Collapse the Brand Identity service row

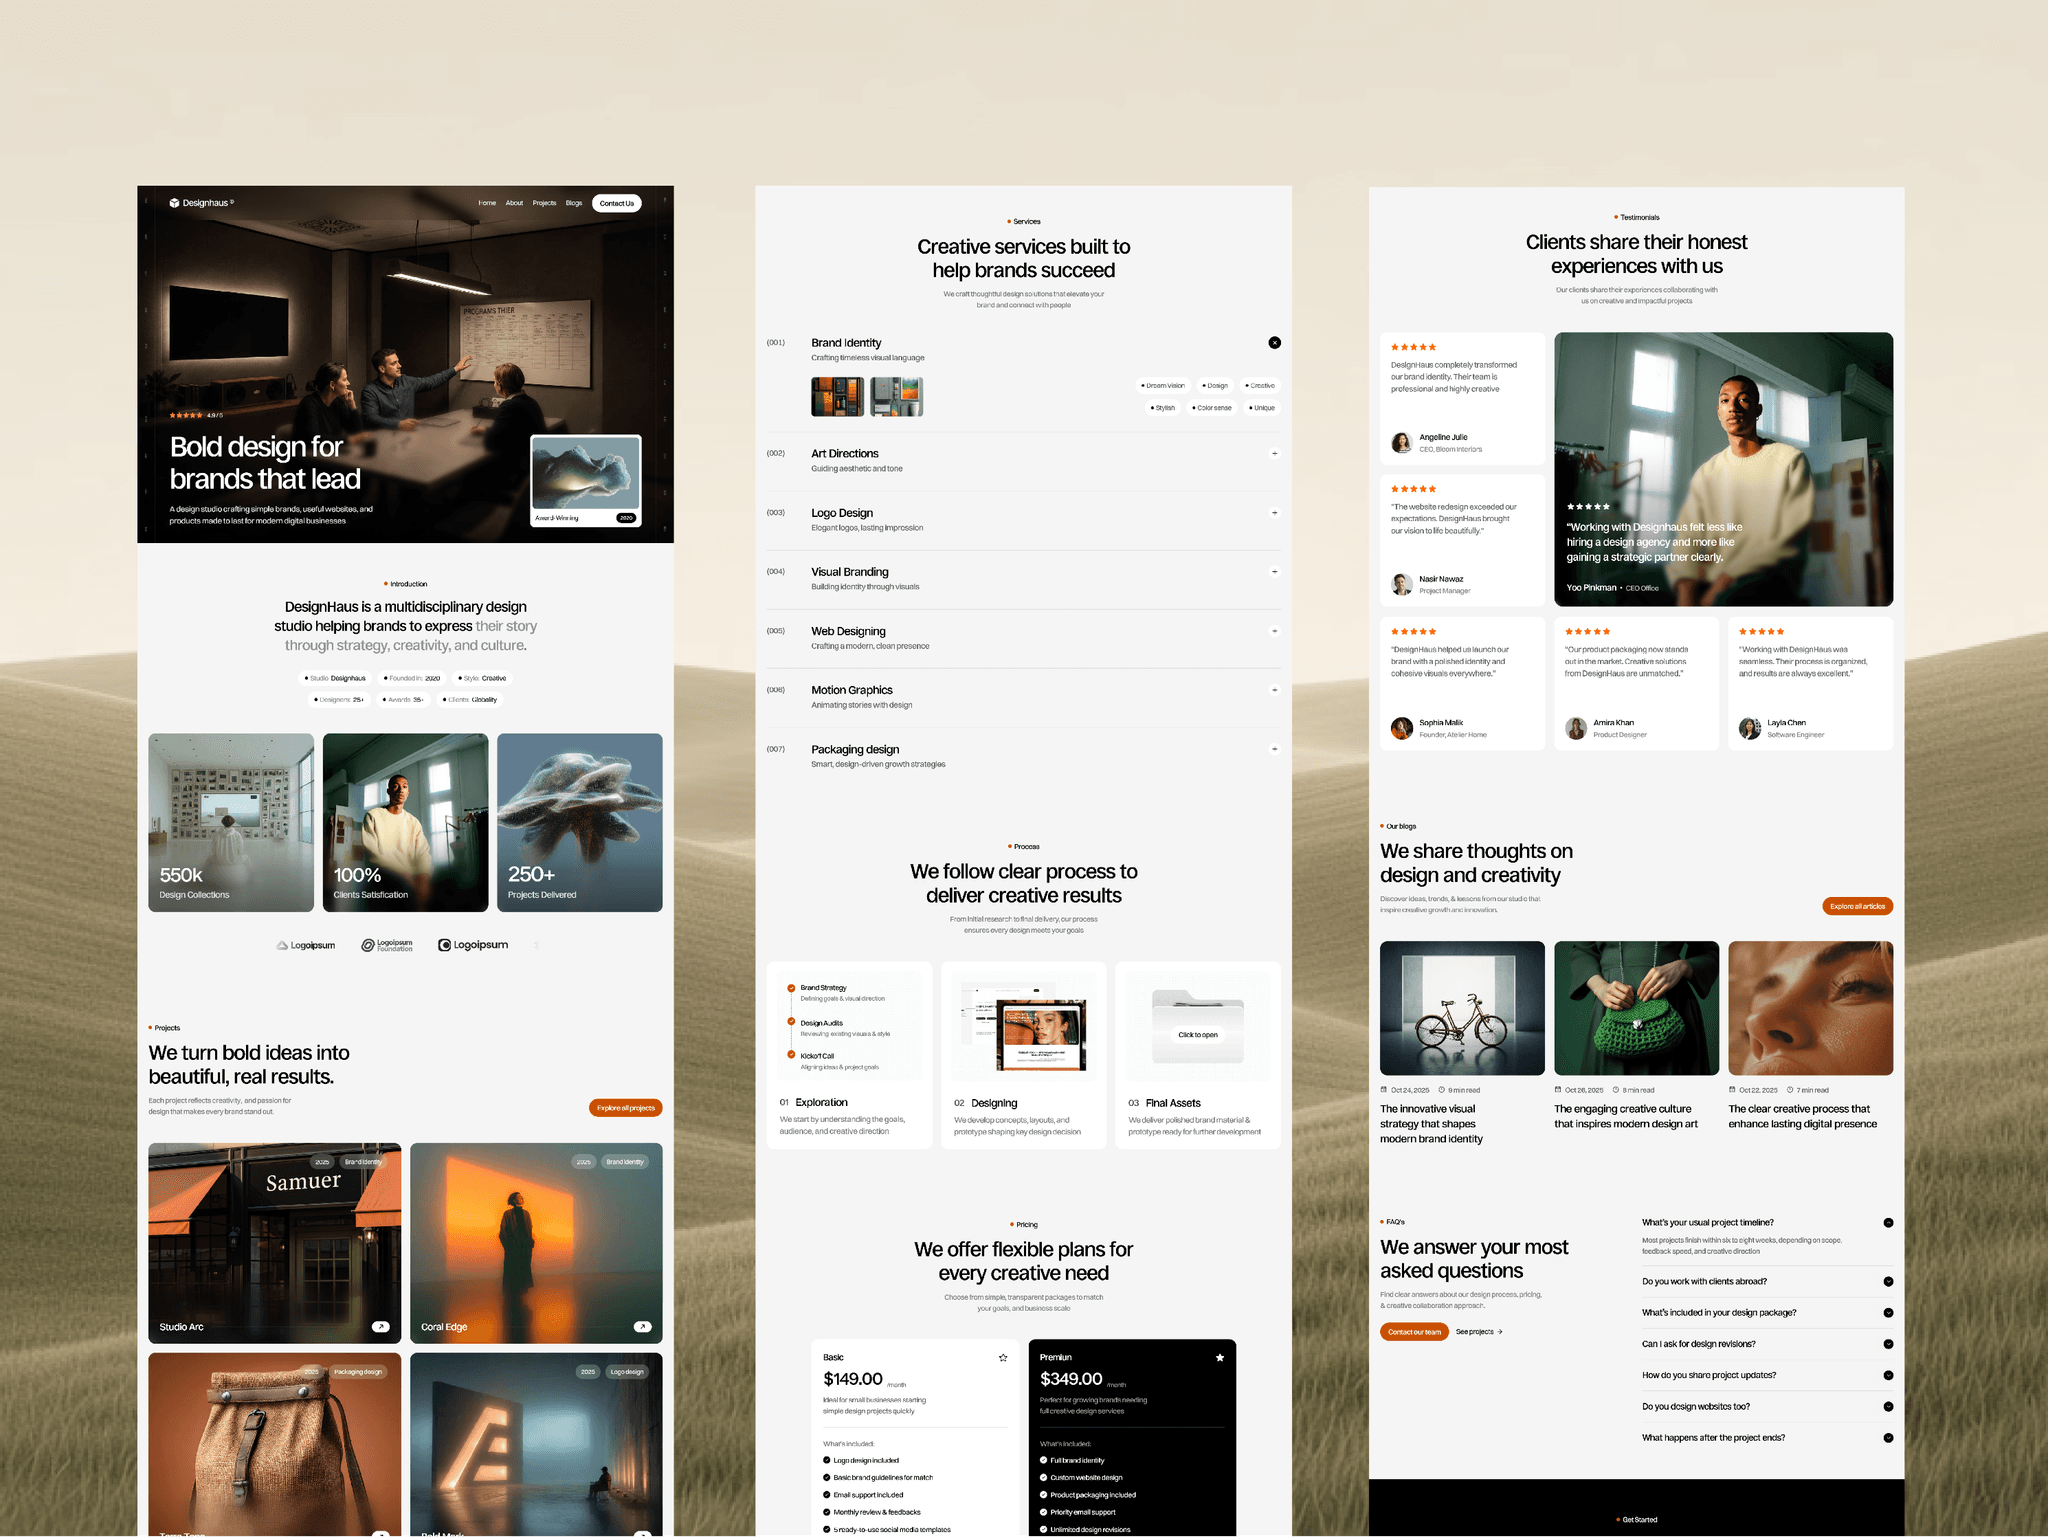1274,343
